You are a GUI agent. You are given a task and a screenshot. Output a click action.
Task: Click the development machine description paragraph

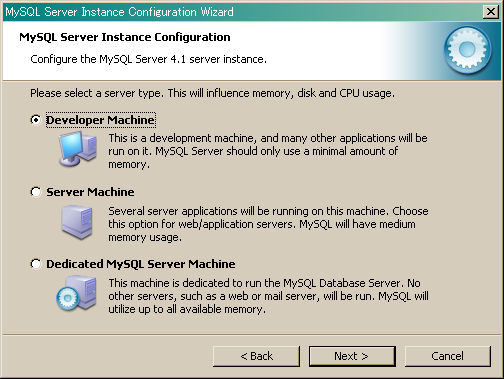pos(268,151)
